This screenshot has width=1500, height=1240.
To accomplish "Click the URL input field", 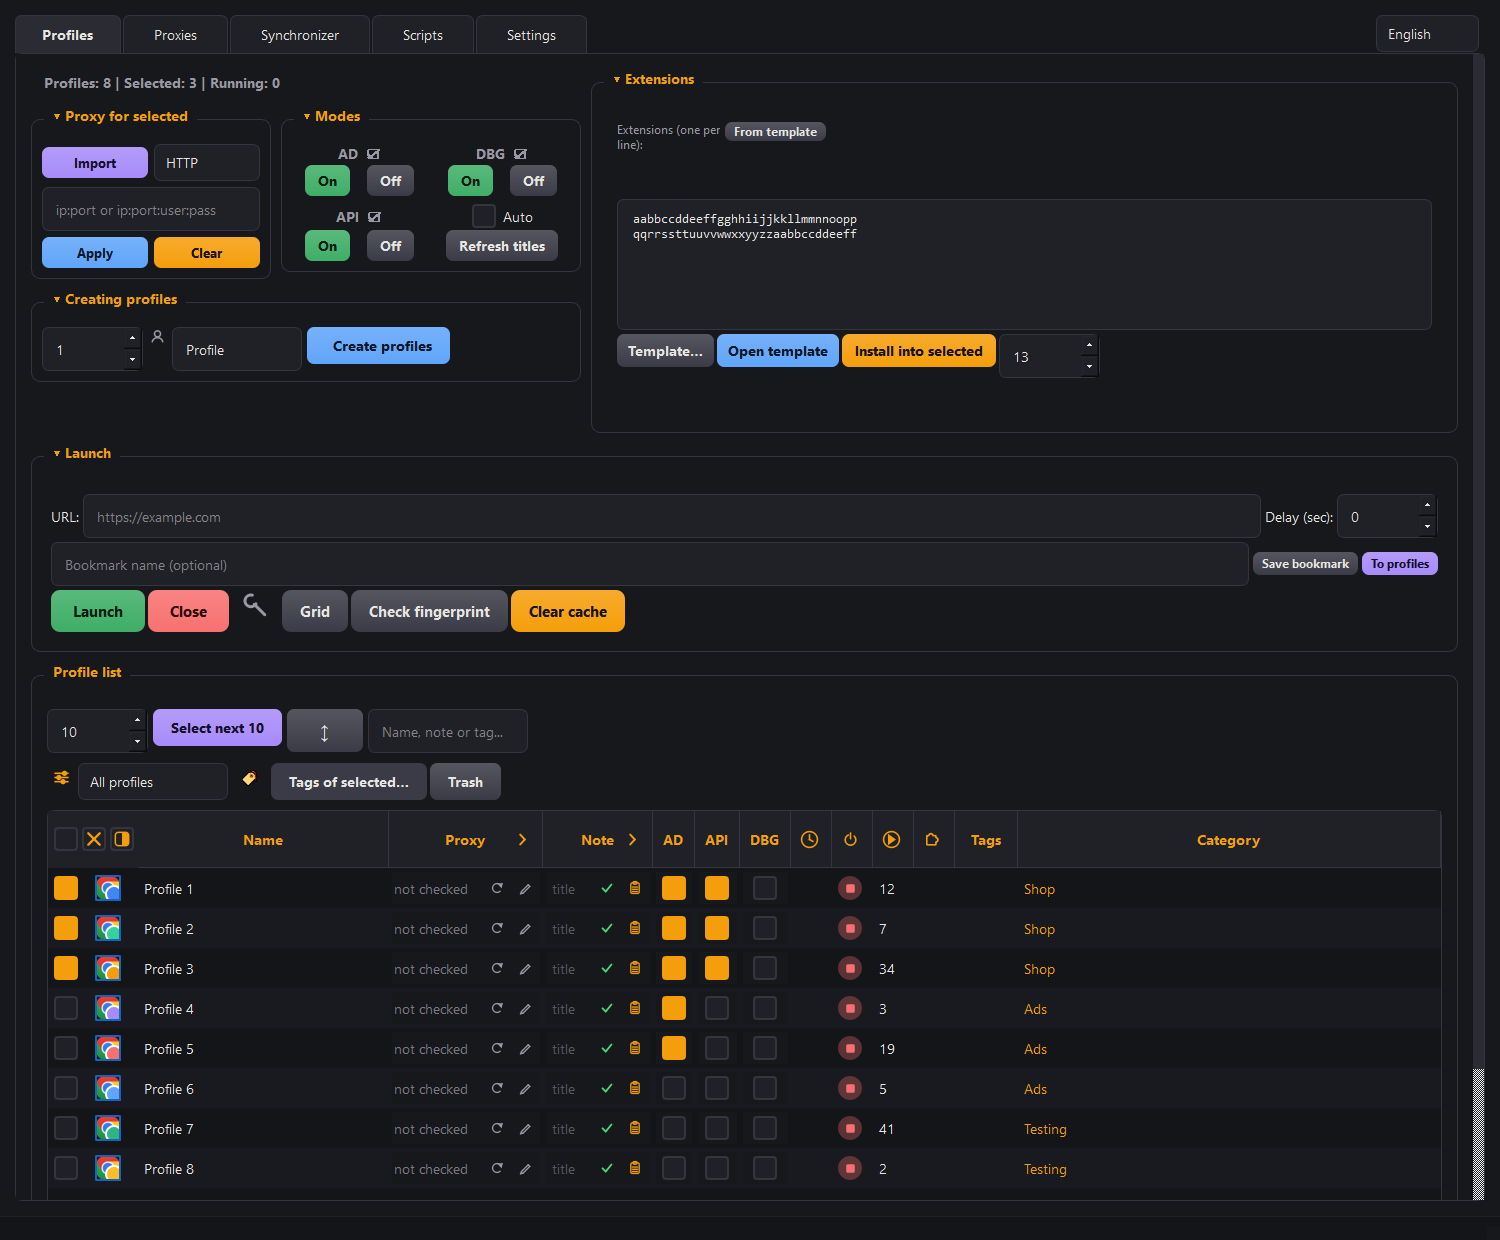I will (x=672, y=517).
